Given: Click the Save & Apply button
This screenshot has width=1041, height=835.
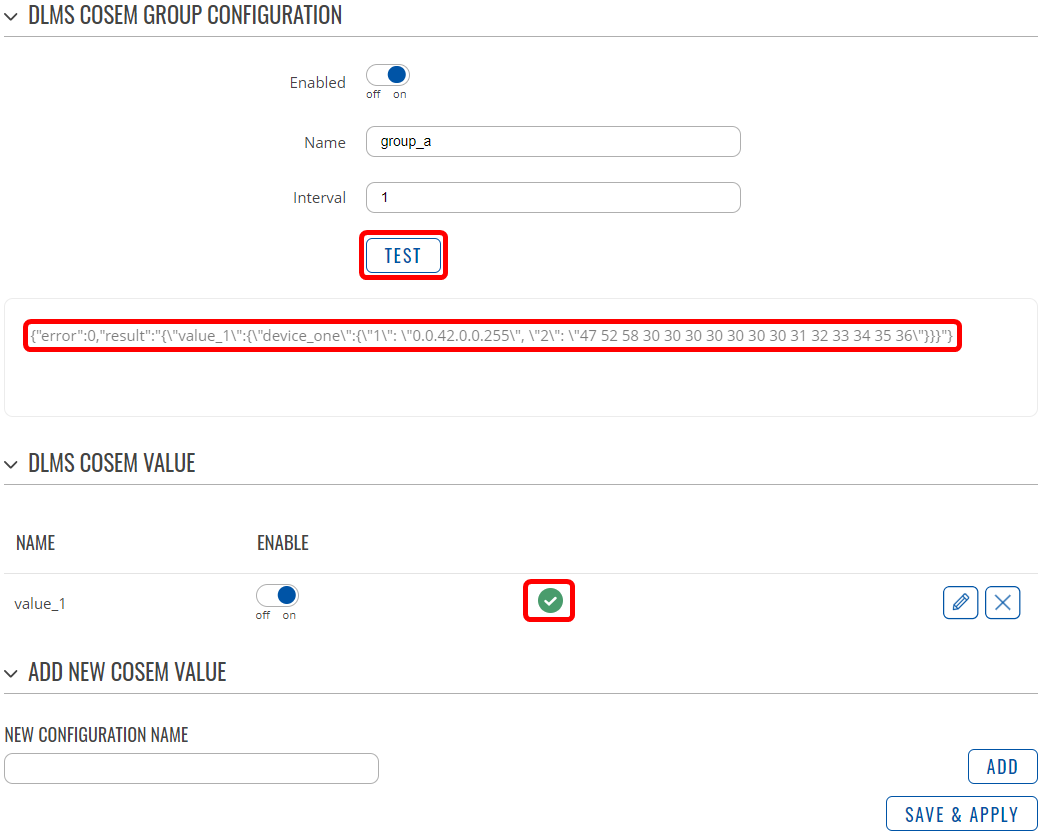Looking at the screenshot, I should (x=961, y=814).
